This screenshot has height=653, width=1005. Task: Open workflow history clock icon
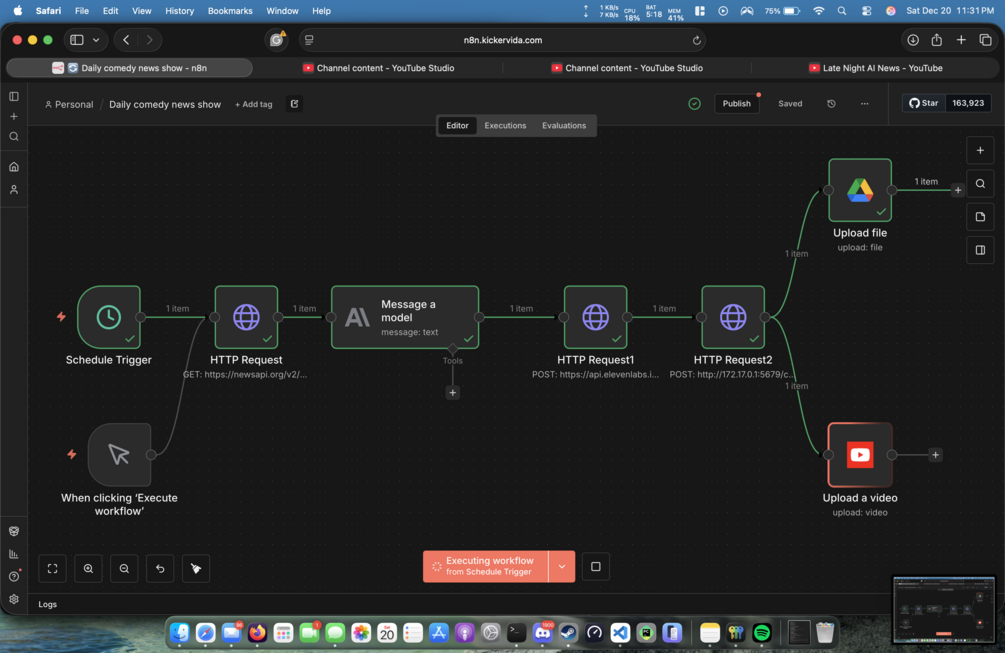[x=831, y=103]
